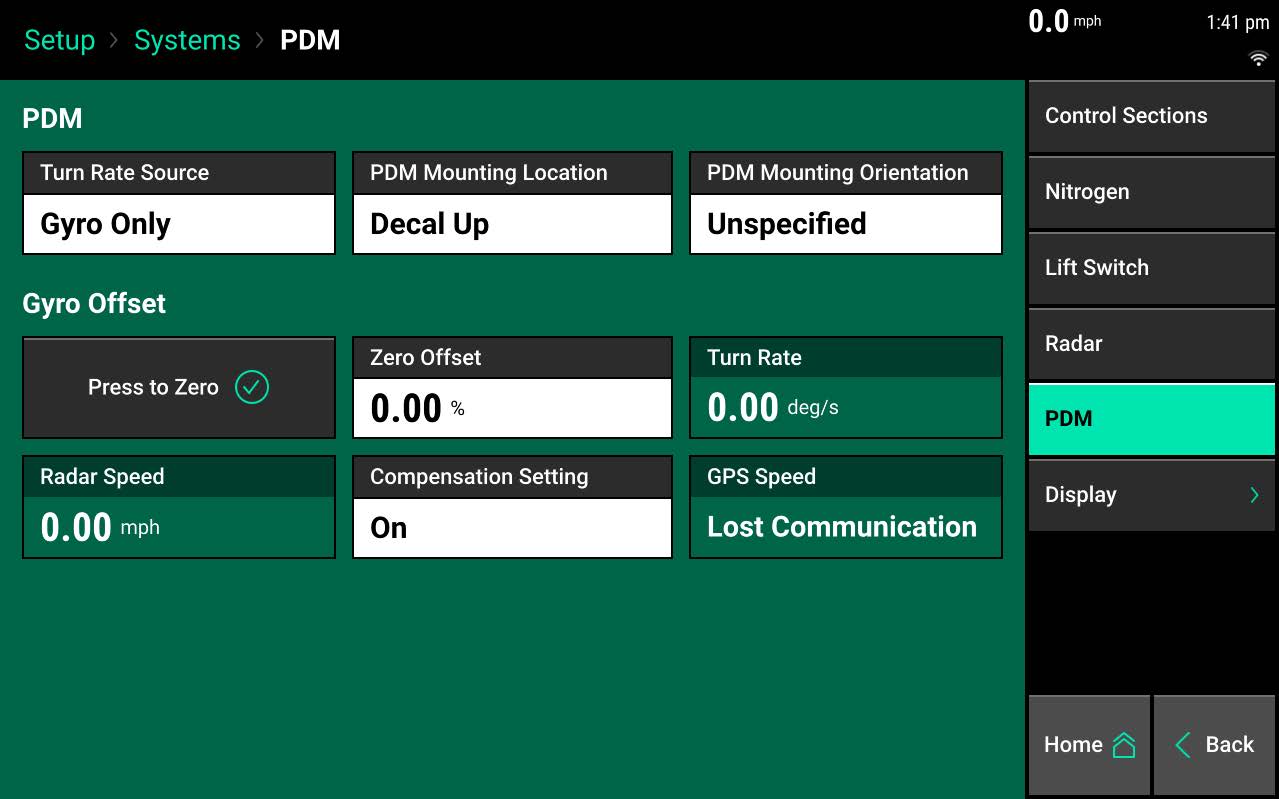Edit the Zero Offset 0.00 % field
The width and height of the screenshot is (1279, 799).
tap(512, 387)
